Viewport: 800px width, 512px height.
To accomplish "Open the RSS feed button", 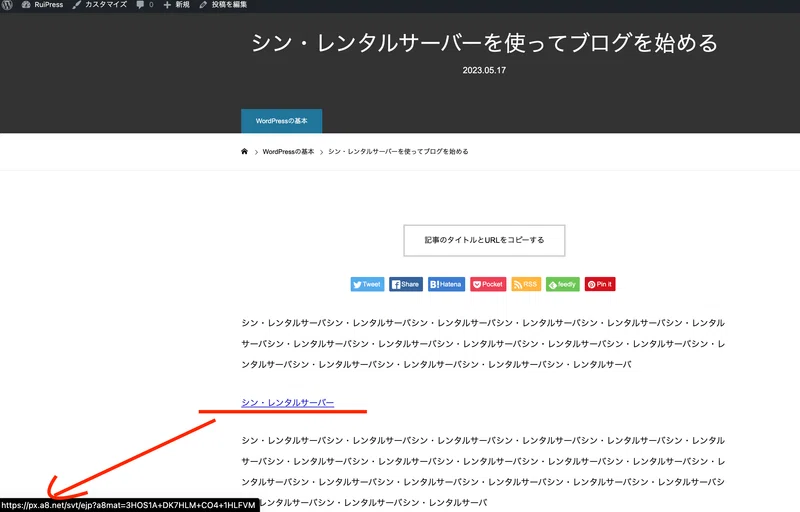I will (x=526, y=284).
